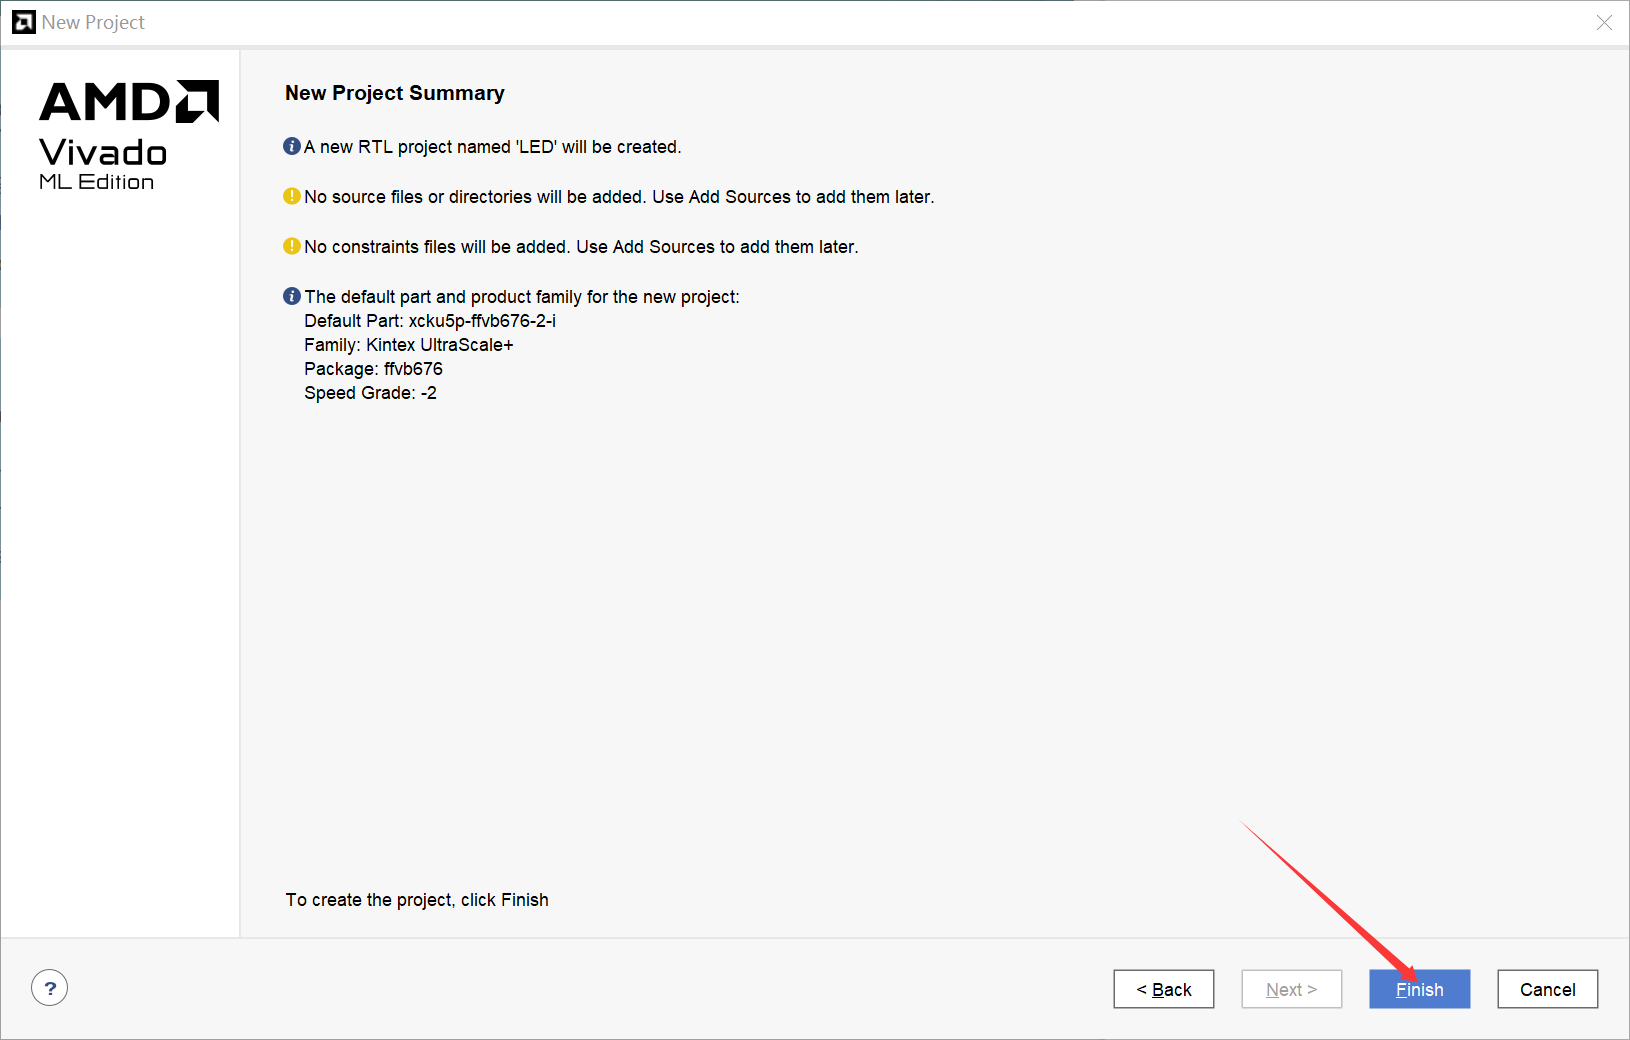The image size is (1630, 1040).
Task: Click the info icon beside RTL project message
Action: [292, 146]
